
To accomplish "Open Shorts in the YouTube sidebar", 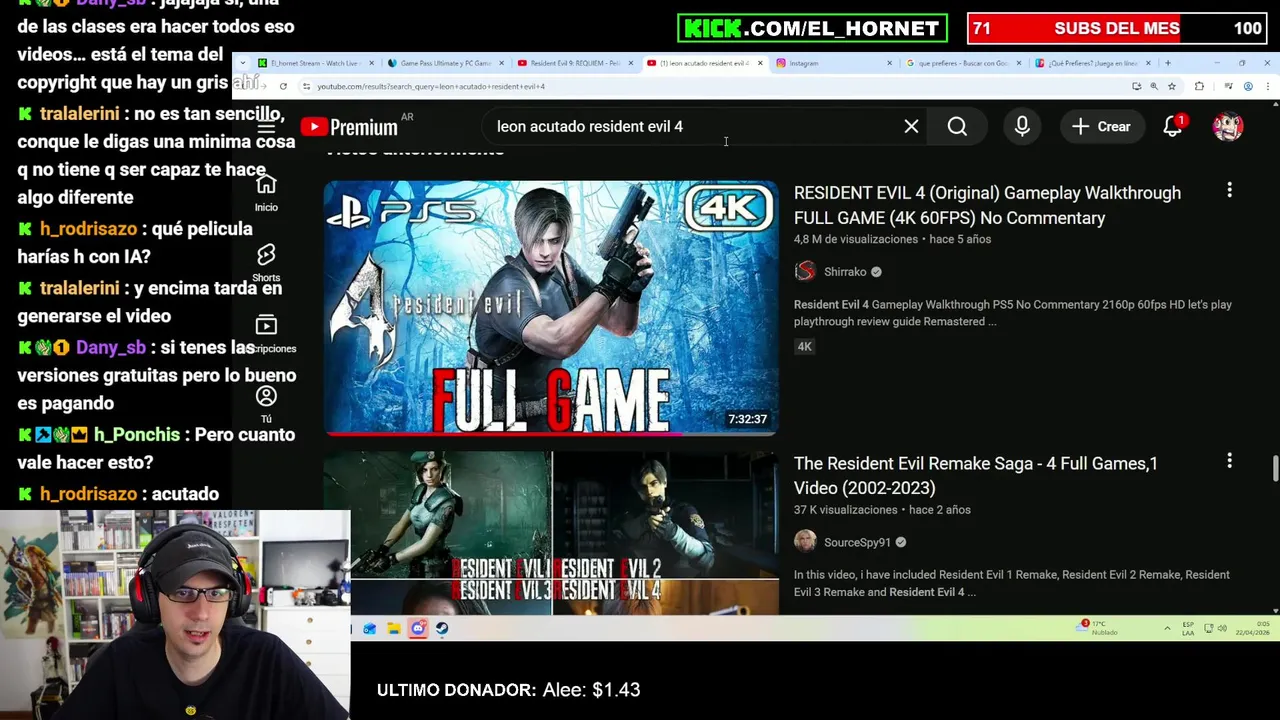I will pos(266,263).
